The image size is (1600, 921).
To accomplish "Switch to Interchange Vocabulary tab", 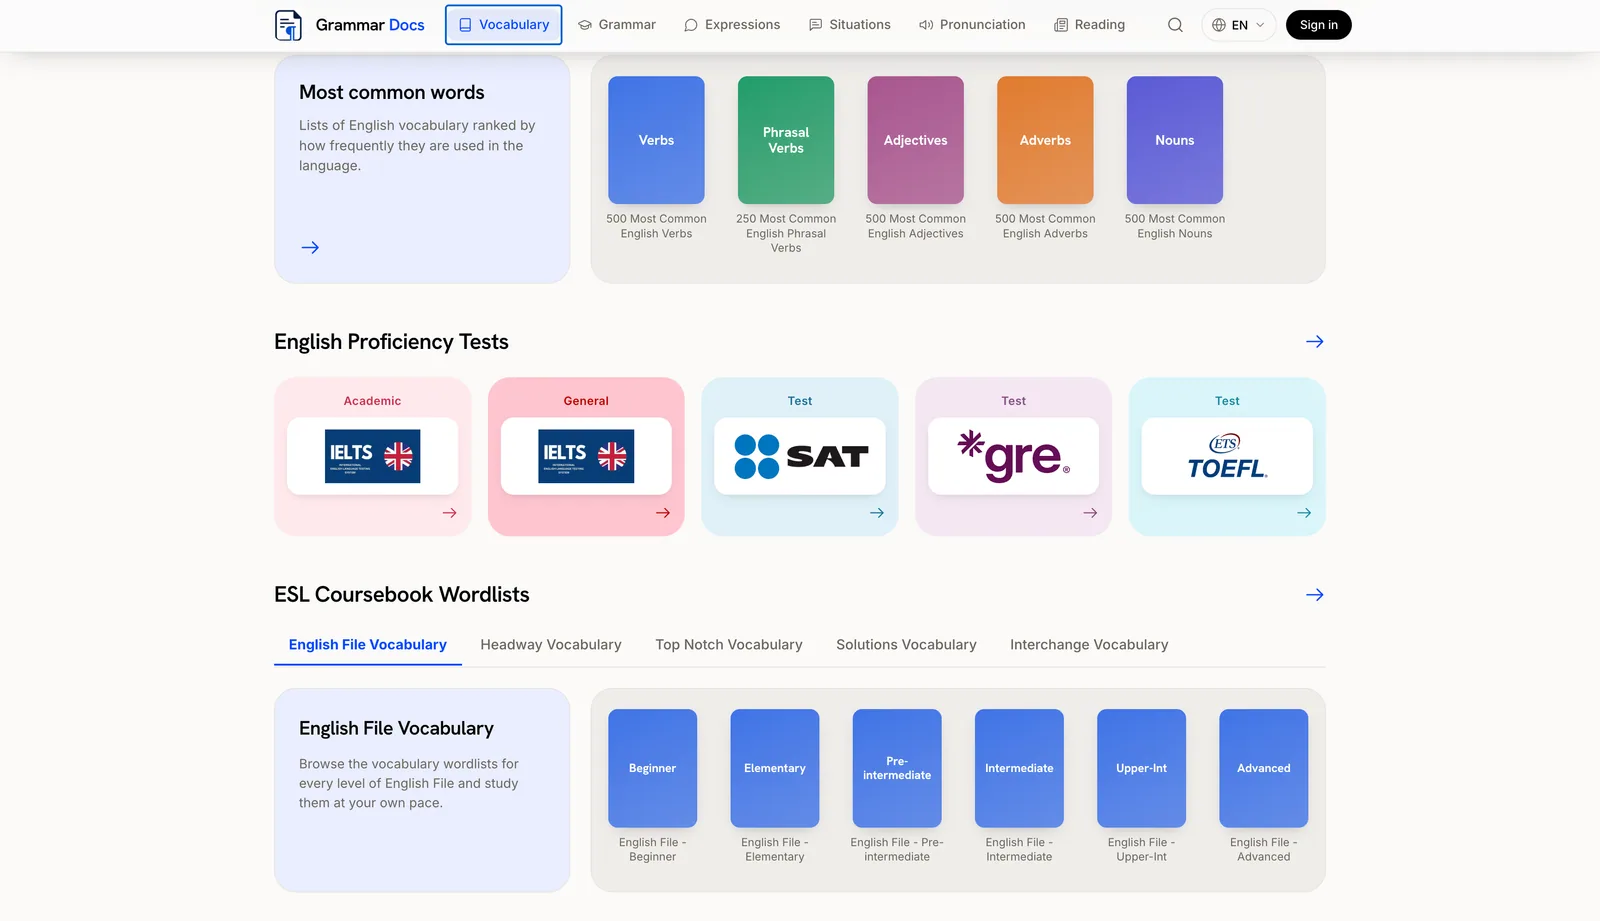I will (1089, 645).
